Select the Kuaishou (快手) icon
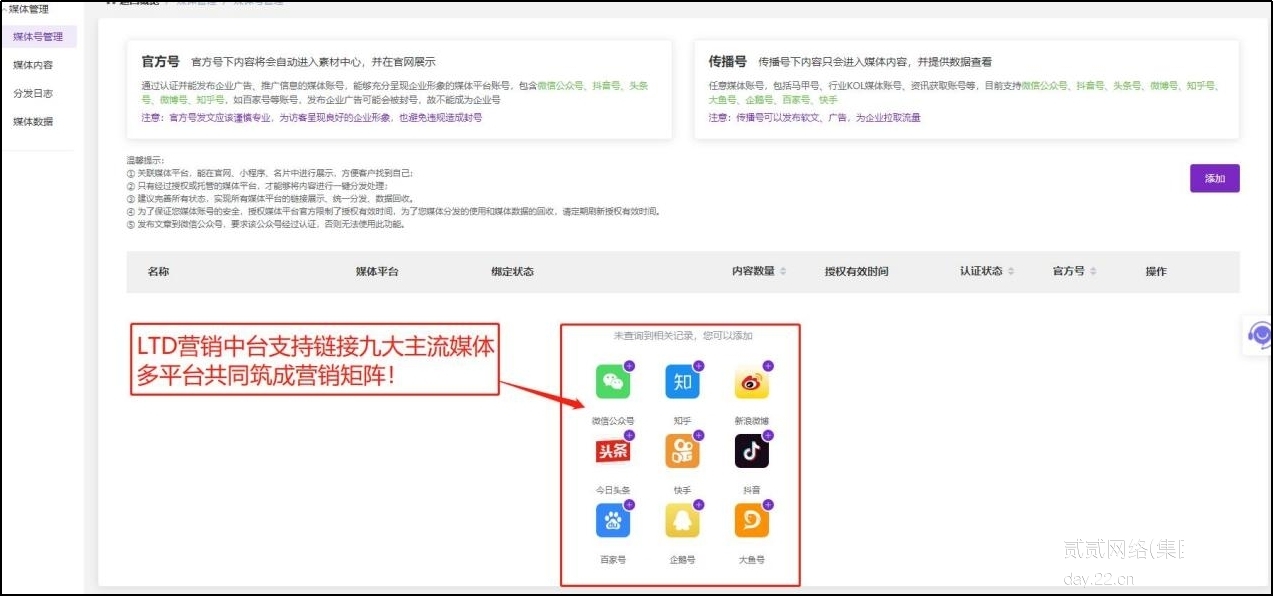 coord(682,452)
